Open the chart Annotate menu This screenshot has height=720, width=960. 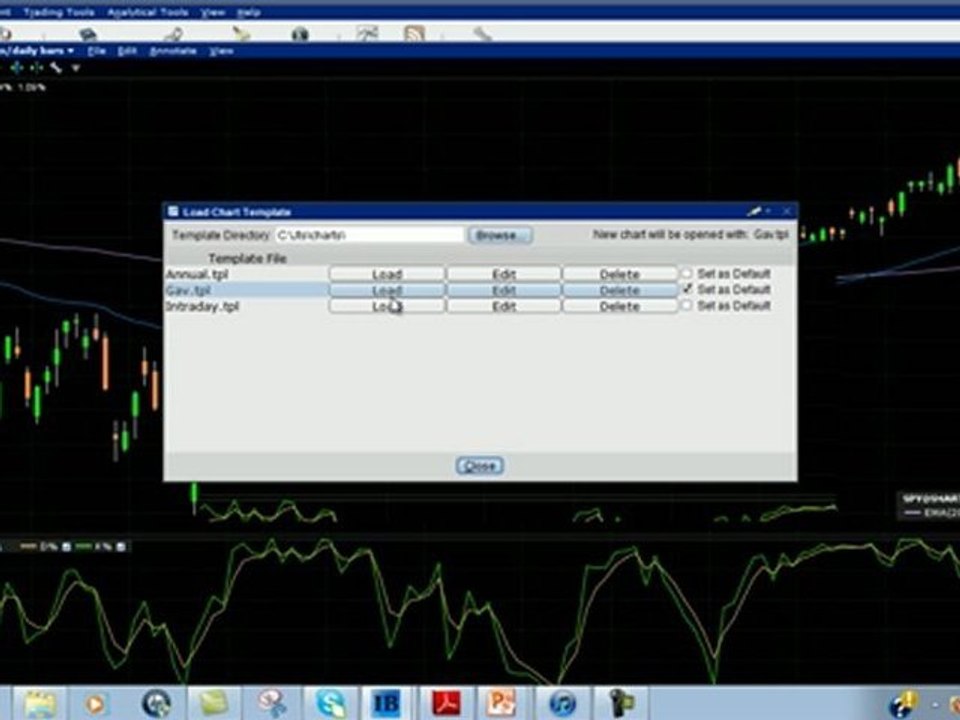click(x=173, y=51)
